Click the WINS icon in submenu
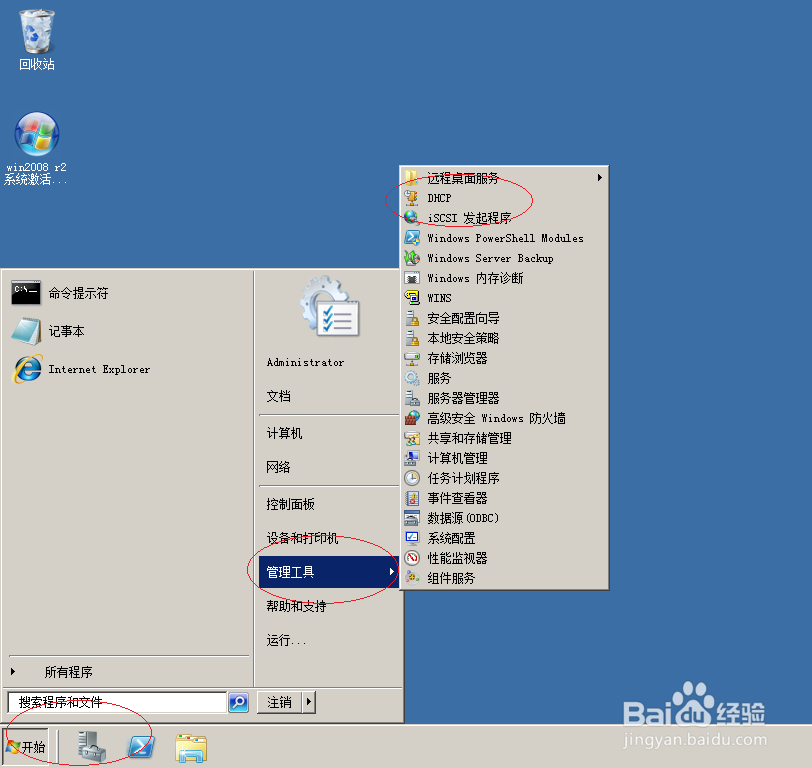Image resolution: width=812 pixels, height=768 pixels. [412, 298]
